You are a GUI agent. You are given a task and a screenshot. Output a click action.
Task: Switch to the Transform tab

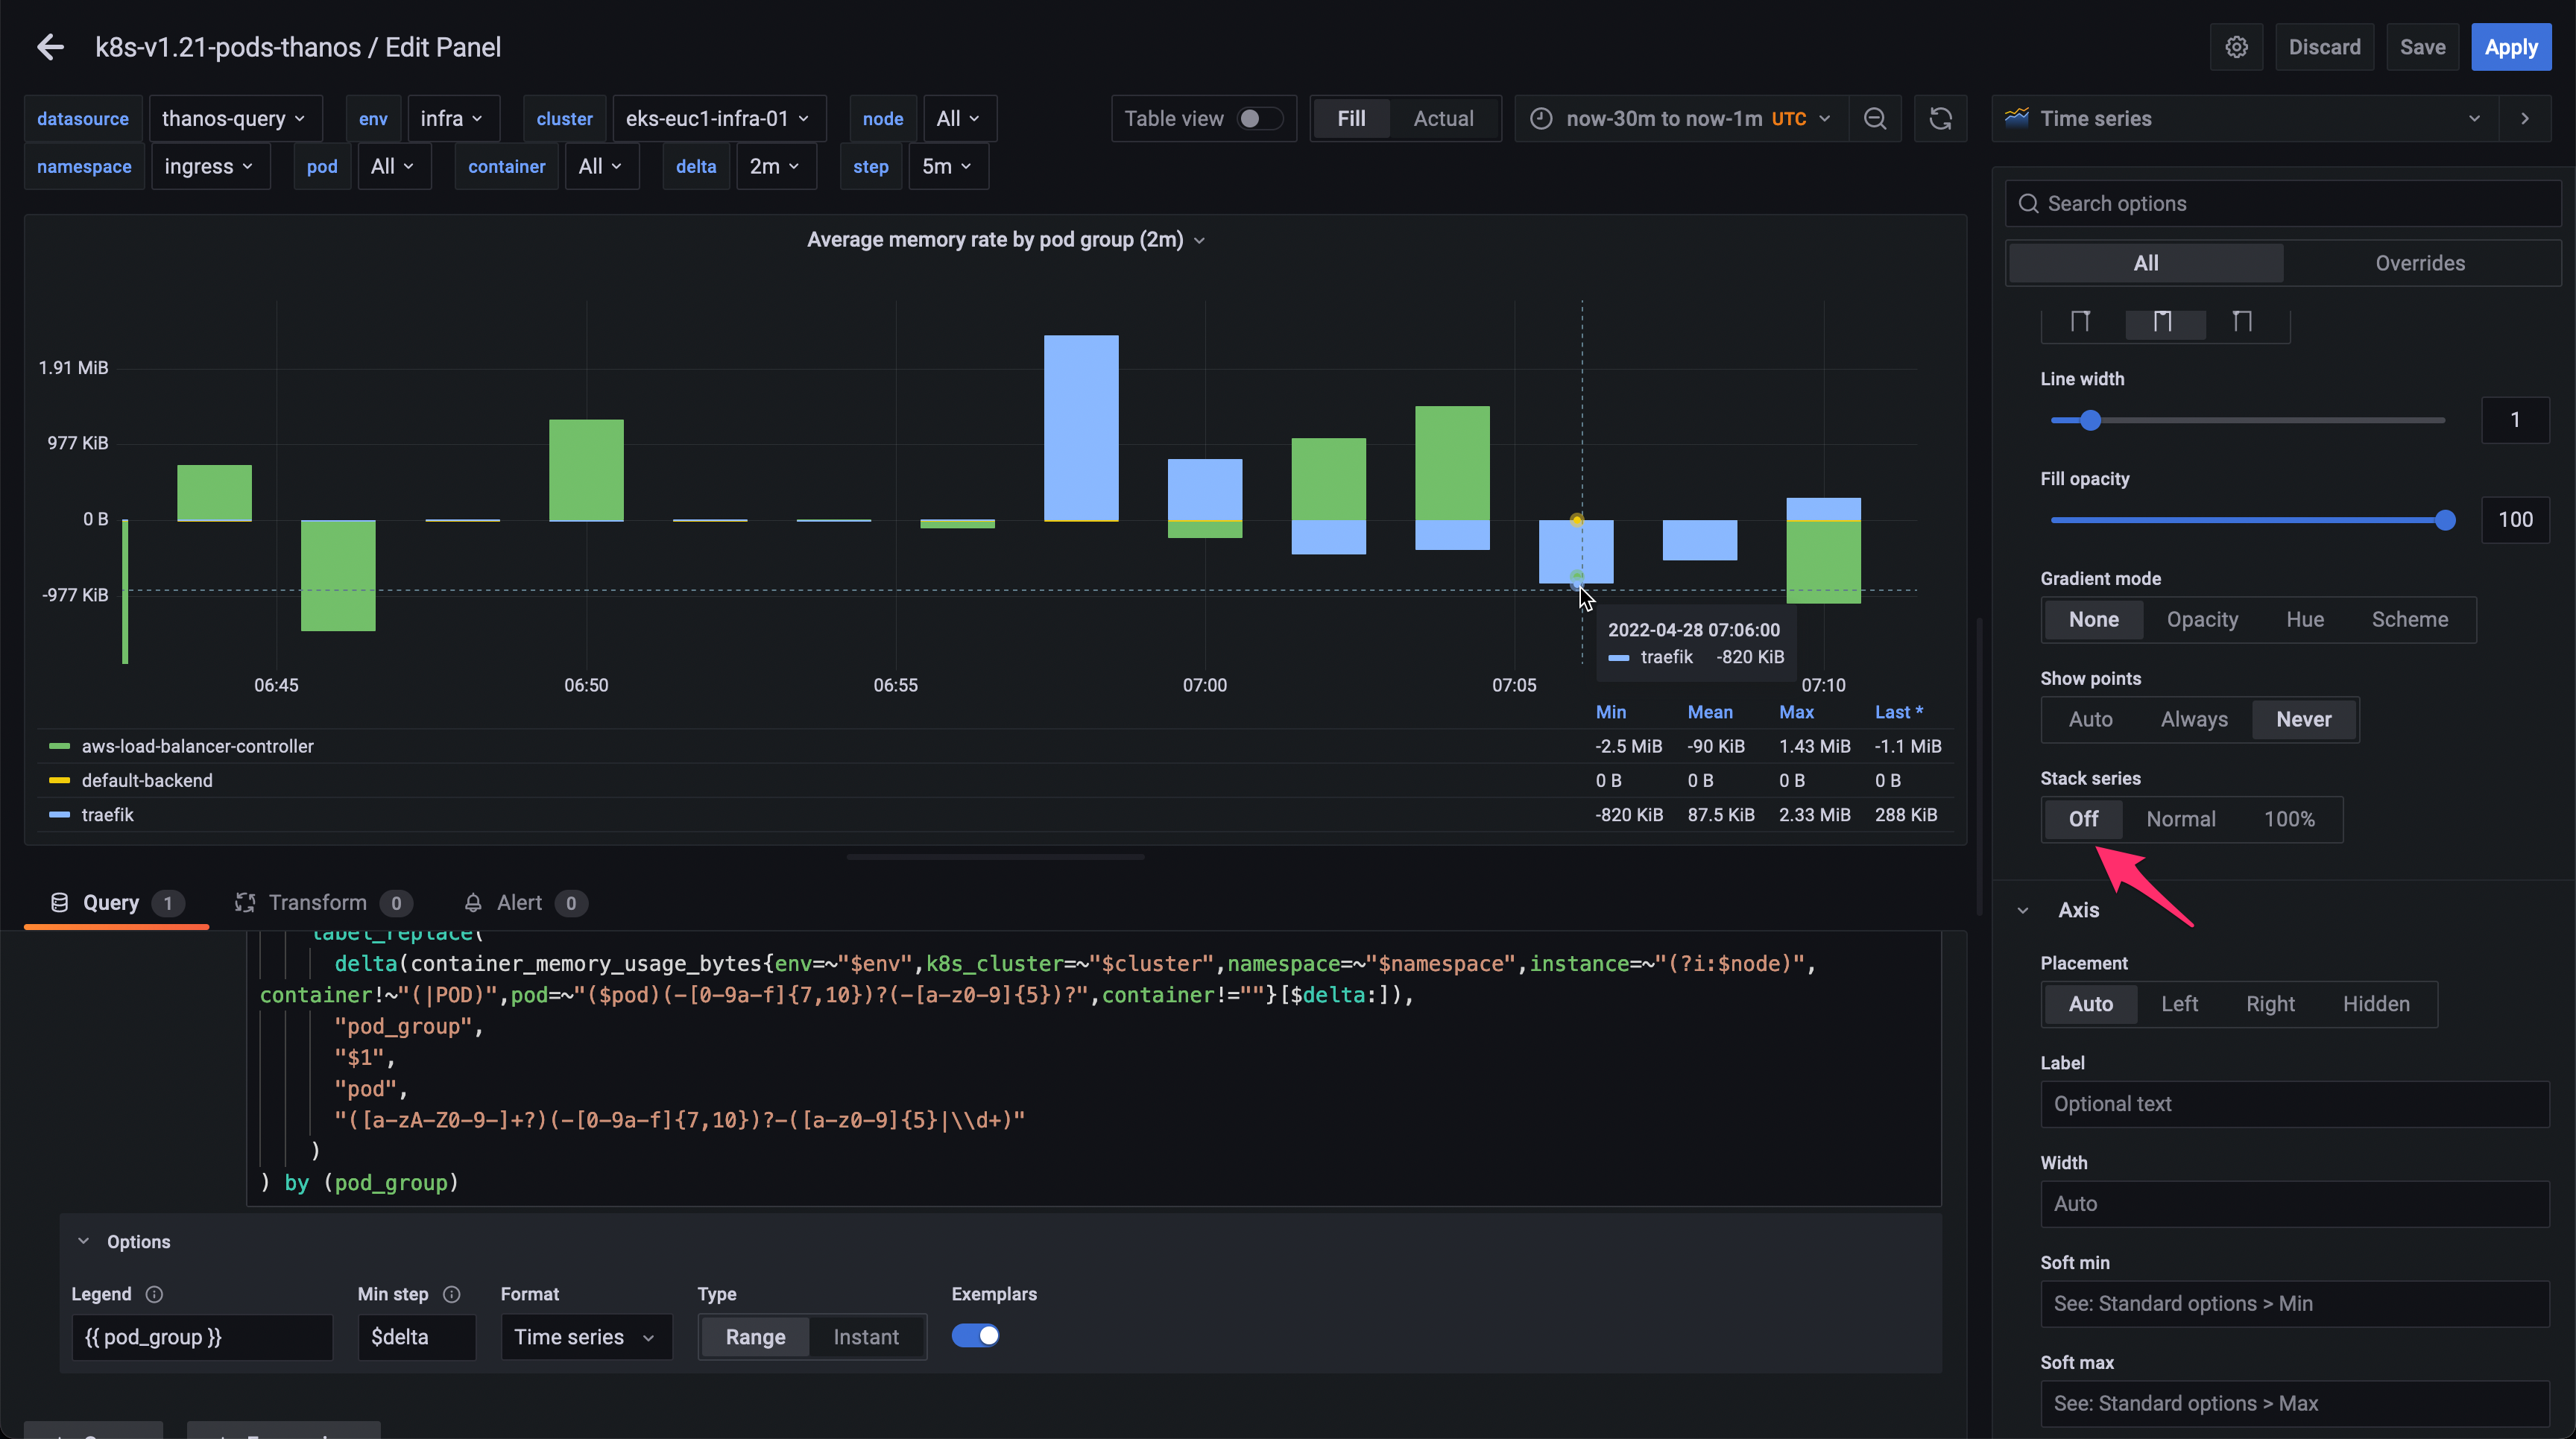coord(318,903)
